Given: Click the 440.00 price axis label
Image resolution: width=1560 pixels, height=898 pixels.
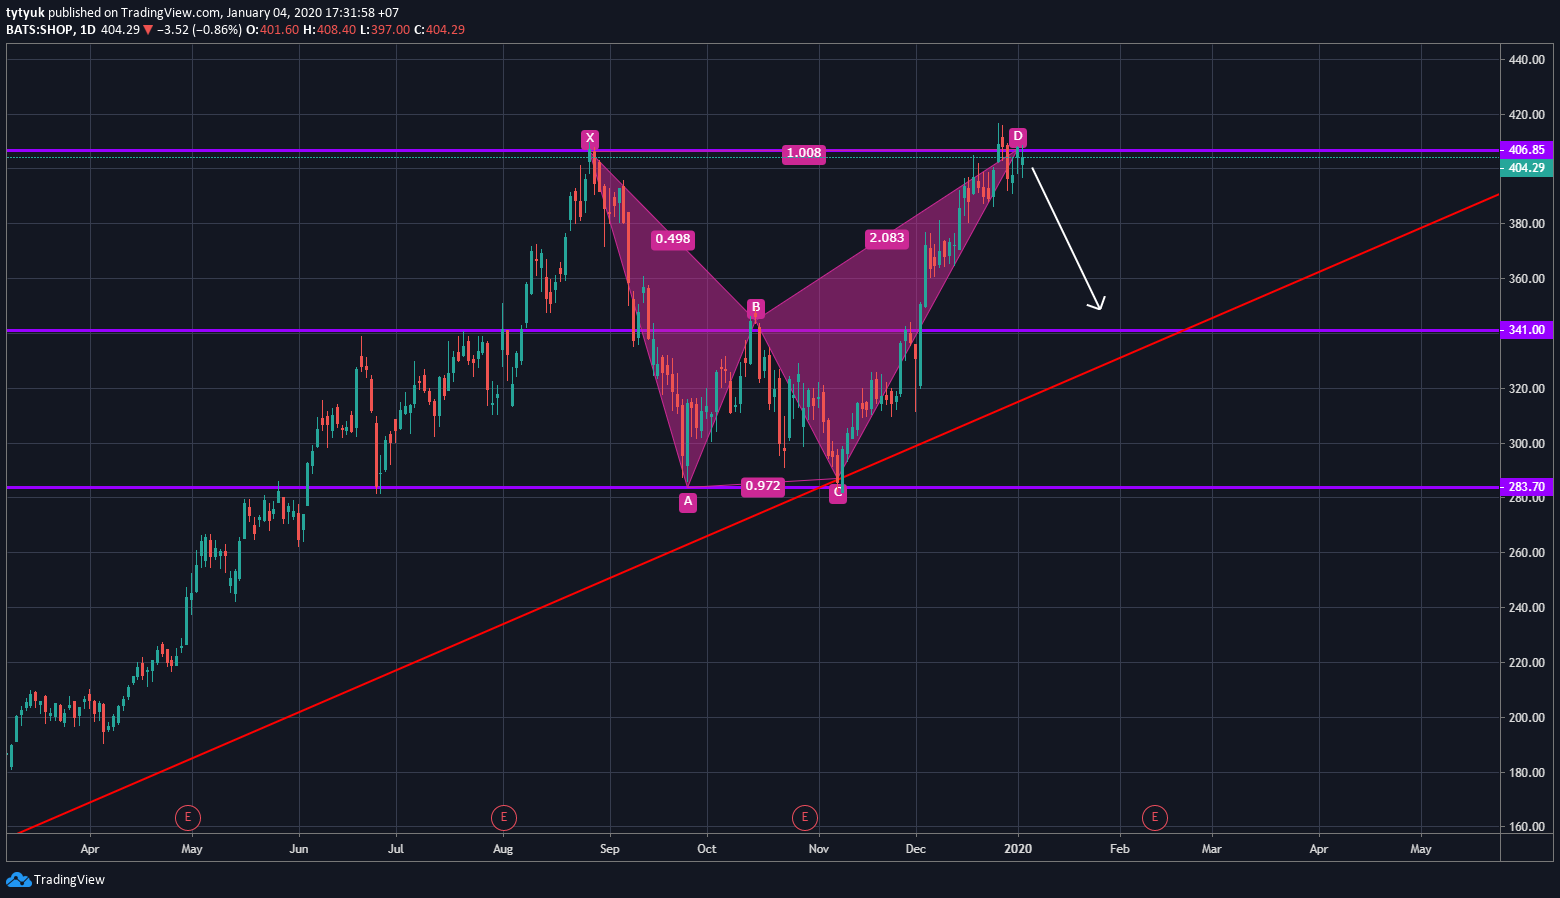Looking at the screenshot, I should [1527, 60].
